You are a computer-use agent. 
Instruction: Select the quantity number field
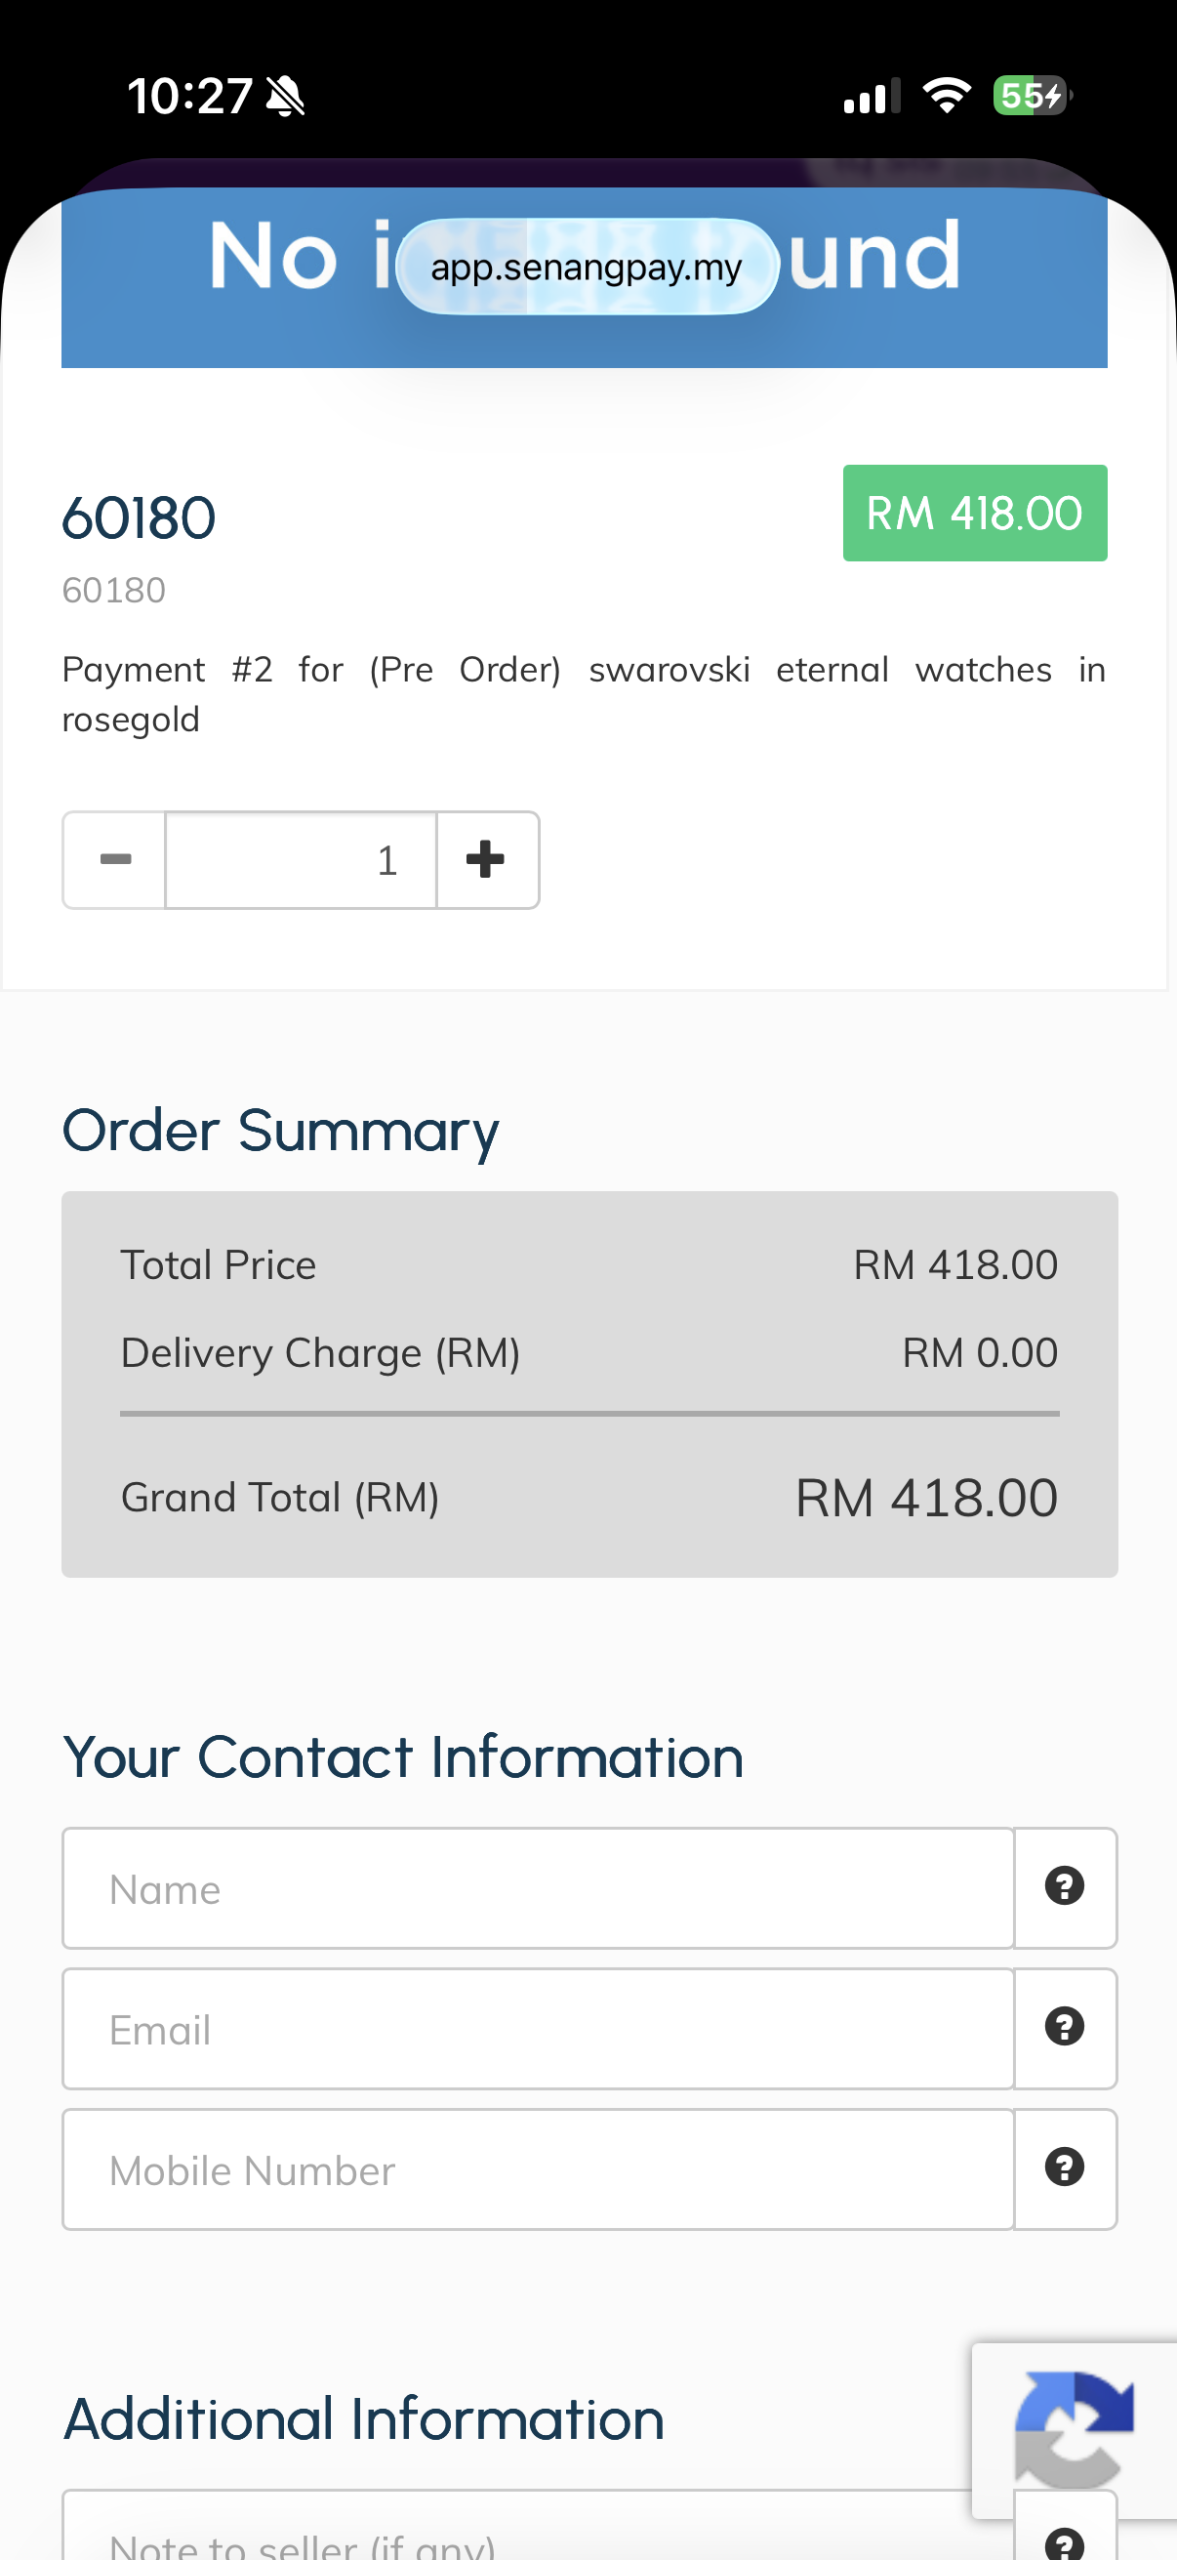(x=301, y=860)
